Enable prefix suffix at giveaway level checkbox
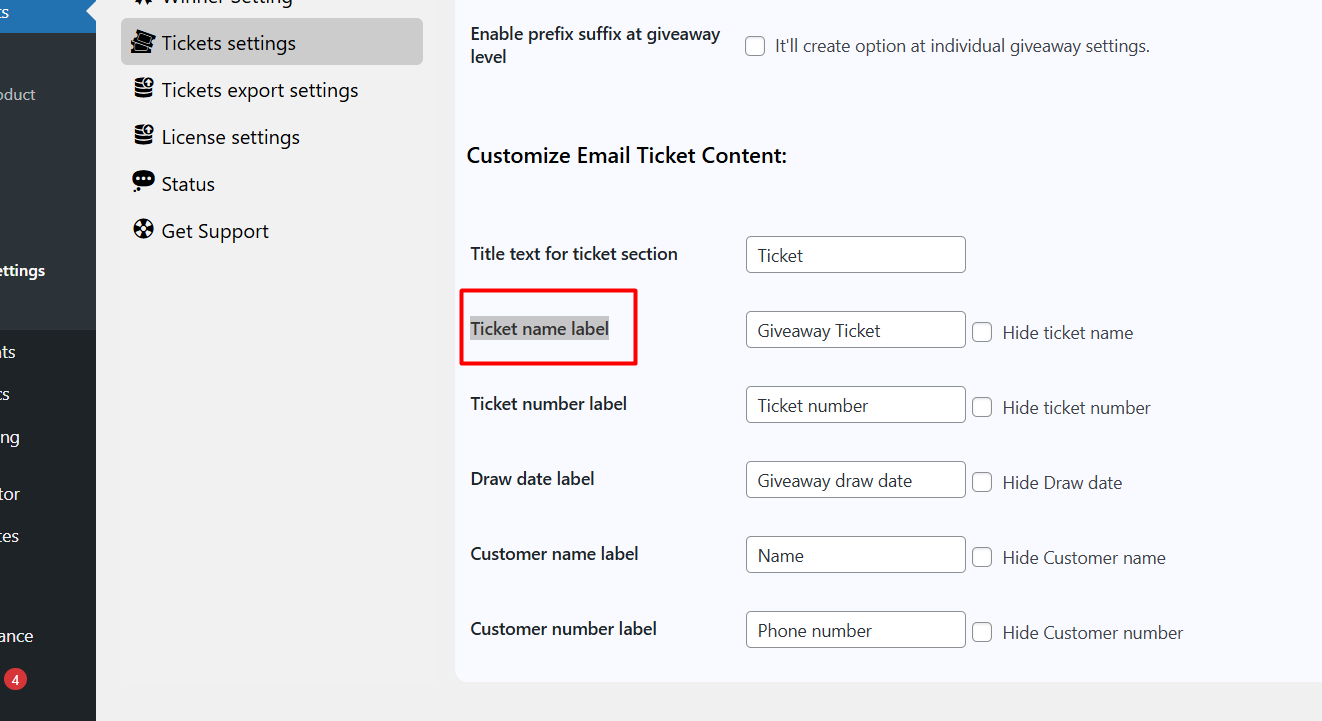The height and width of the screenshot is (721, 1322). pos(755,46)
